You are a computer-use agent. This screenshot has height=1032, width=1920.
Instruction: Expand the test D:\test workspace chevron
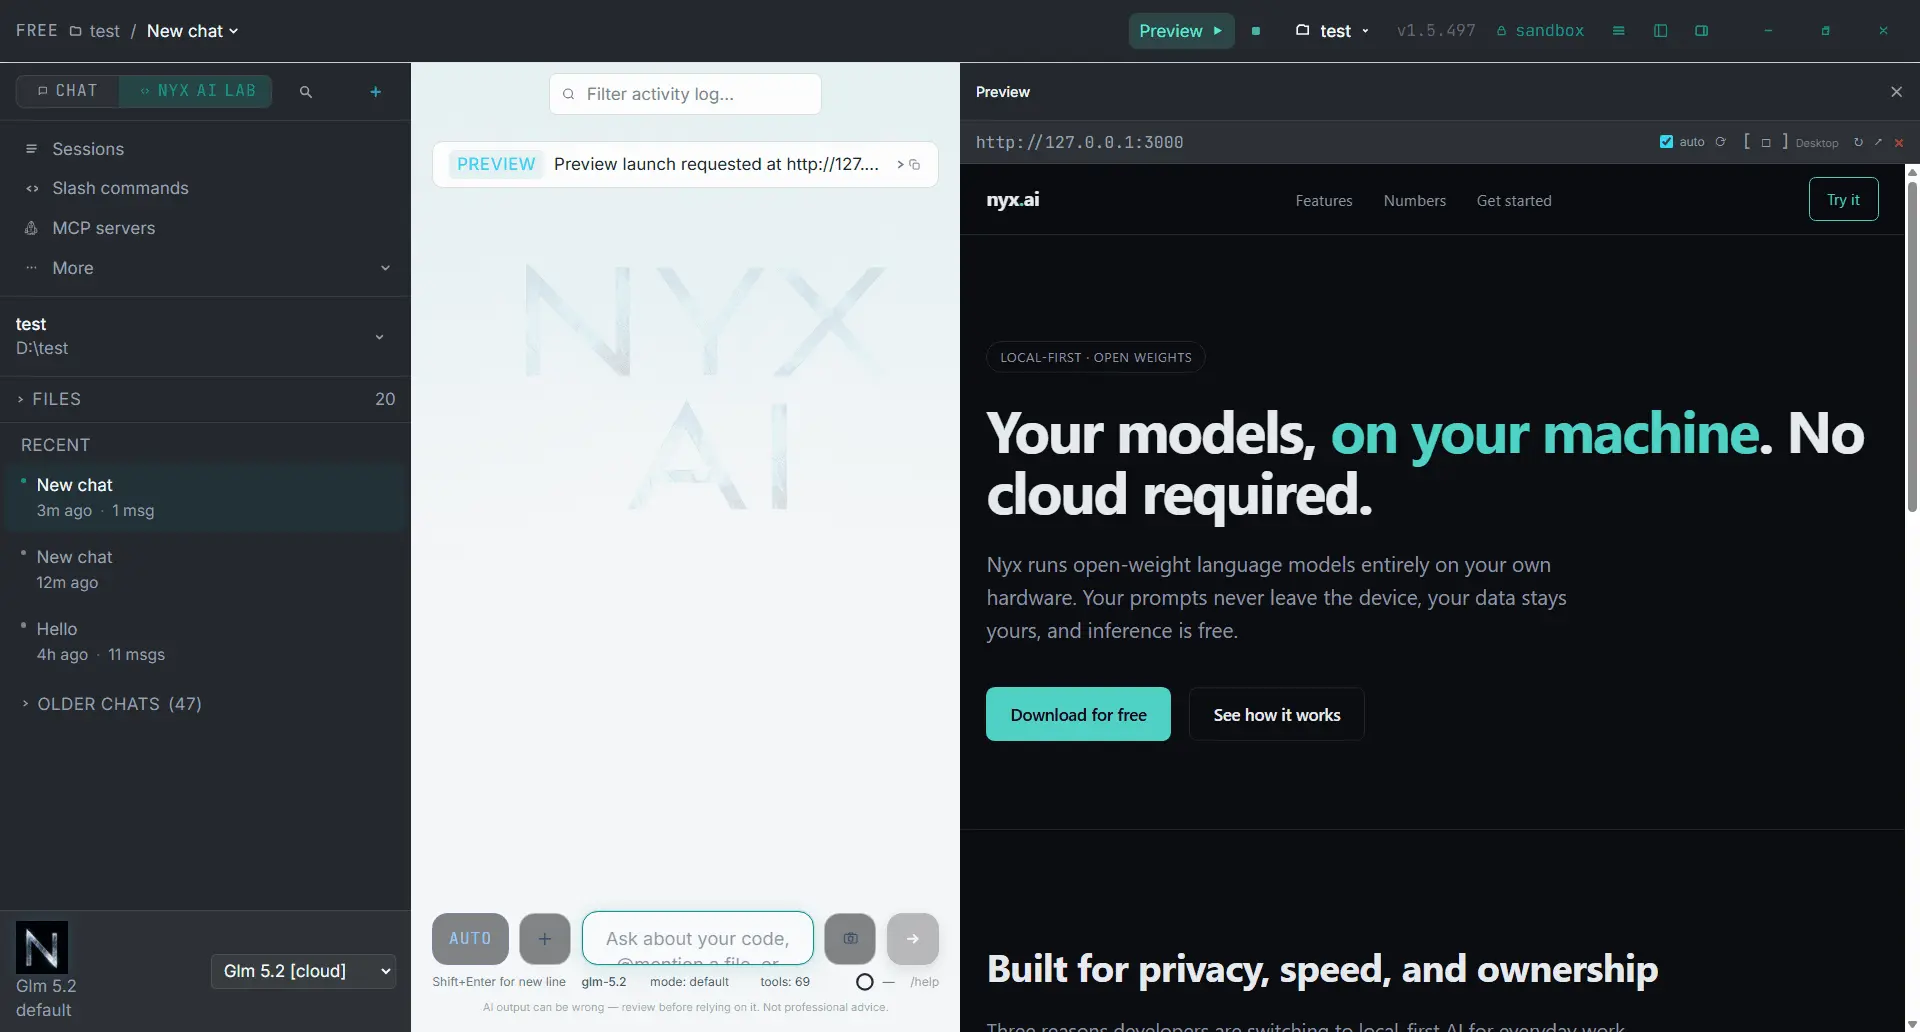pyautogui.click(x=379, y=337)
